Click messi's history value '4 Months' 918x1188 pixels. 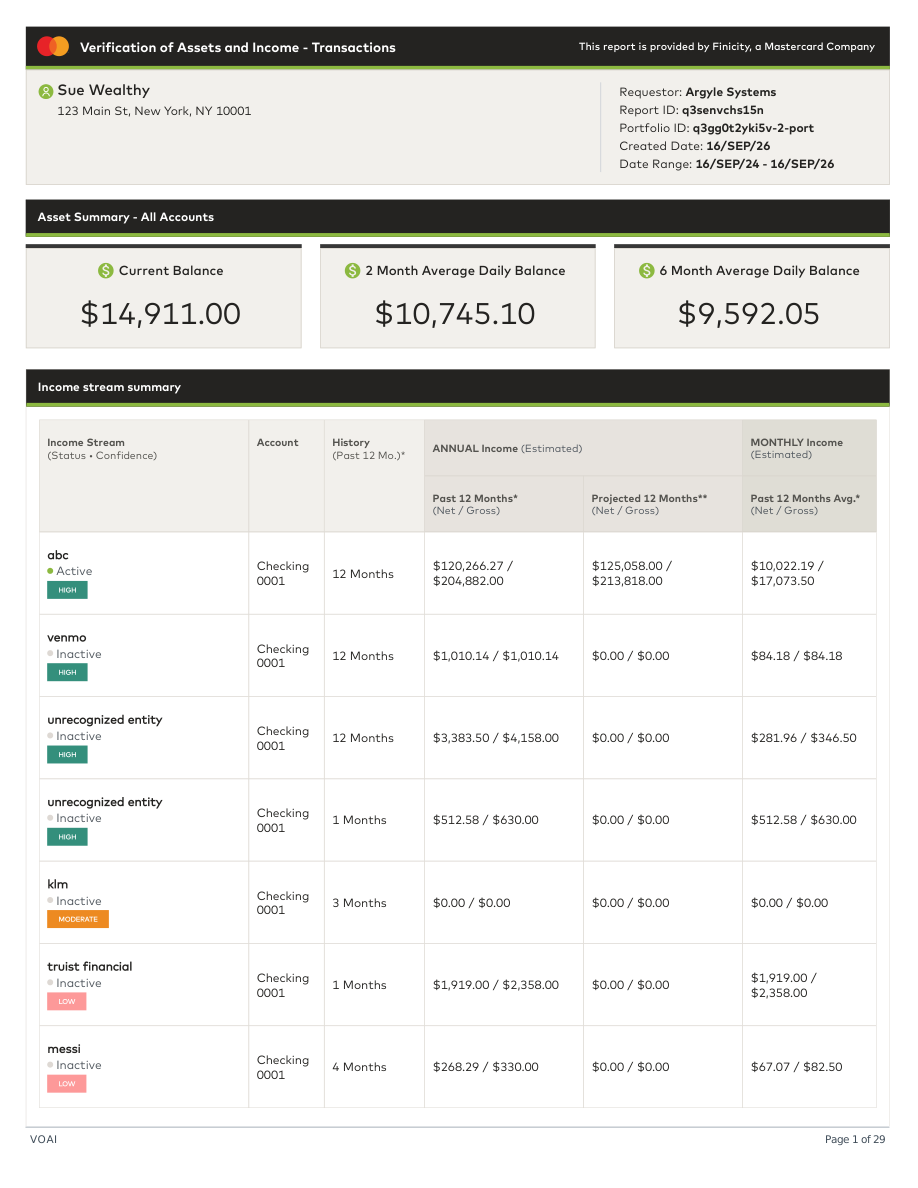[x=359, y=1067]
